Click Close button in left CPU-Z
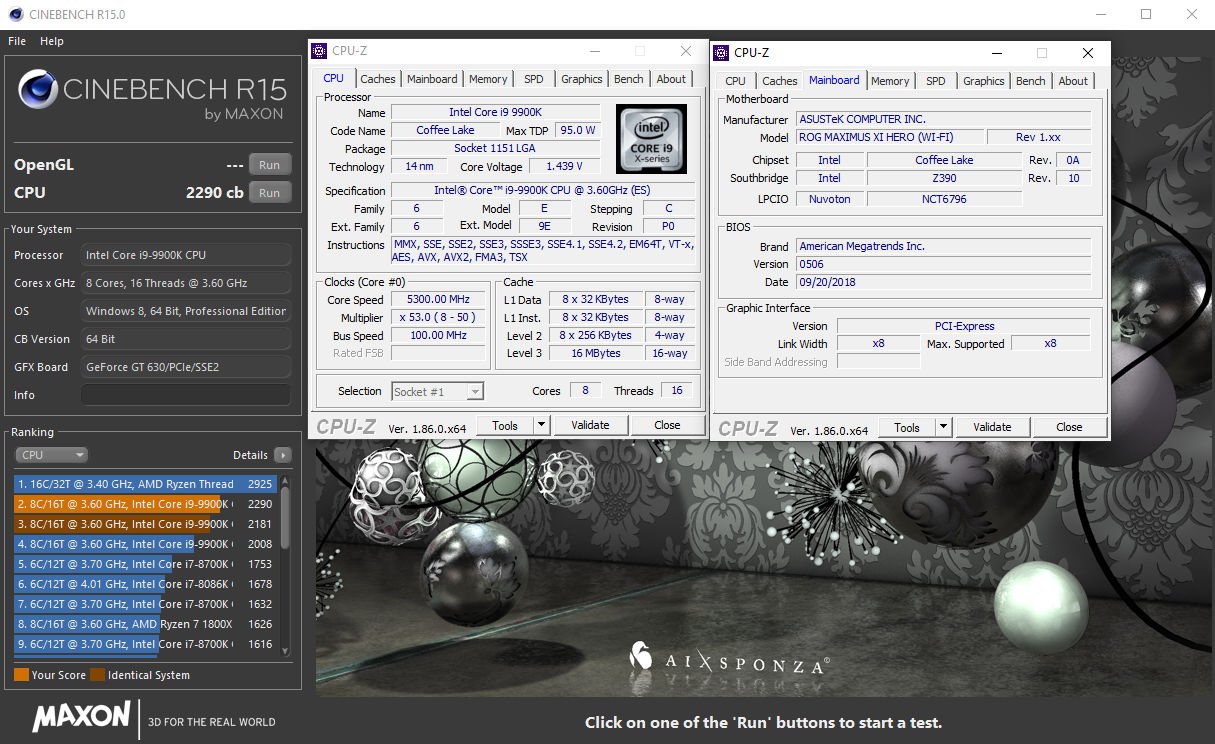Image resolution: width=1215 pixels, height=744 pixels. (667, 425)
